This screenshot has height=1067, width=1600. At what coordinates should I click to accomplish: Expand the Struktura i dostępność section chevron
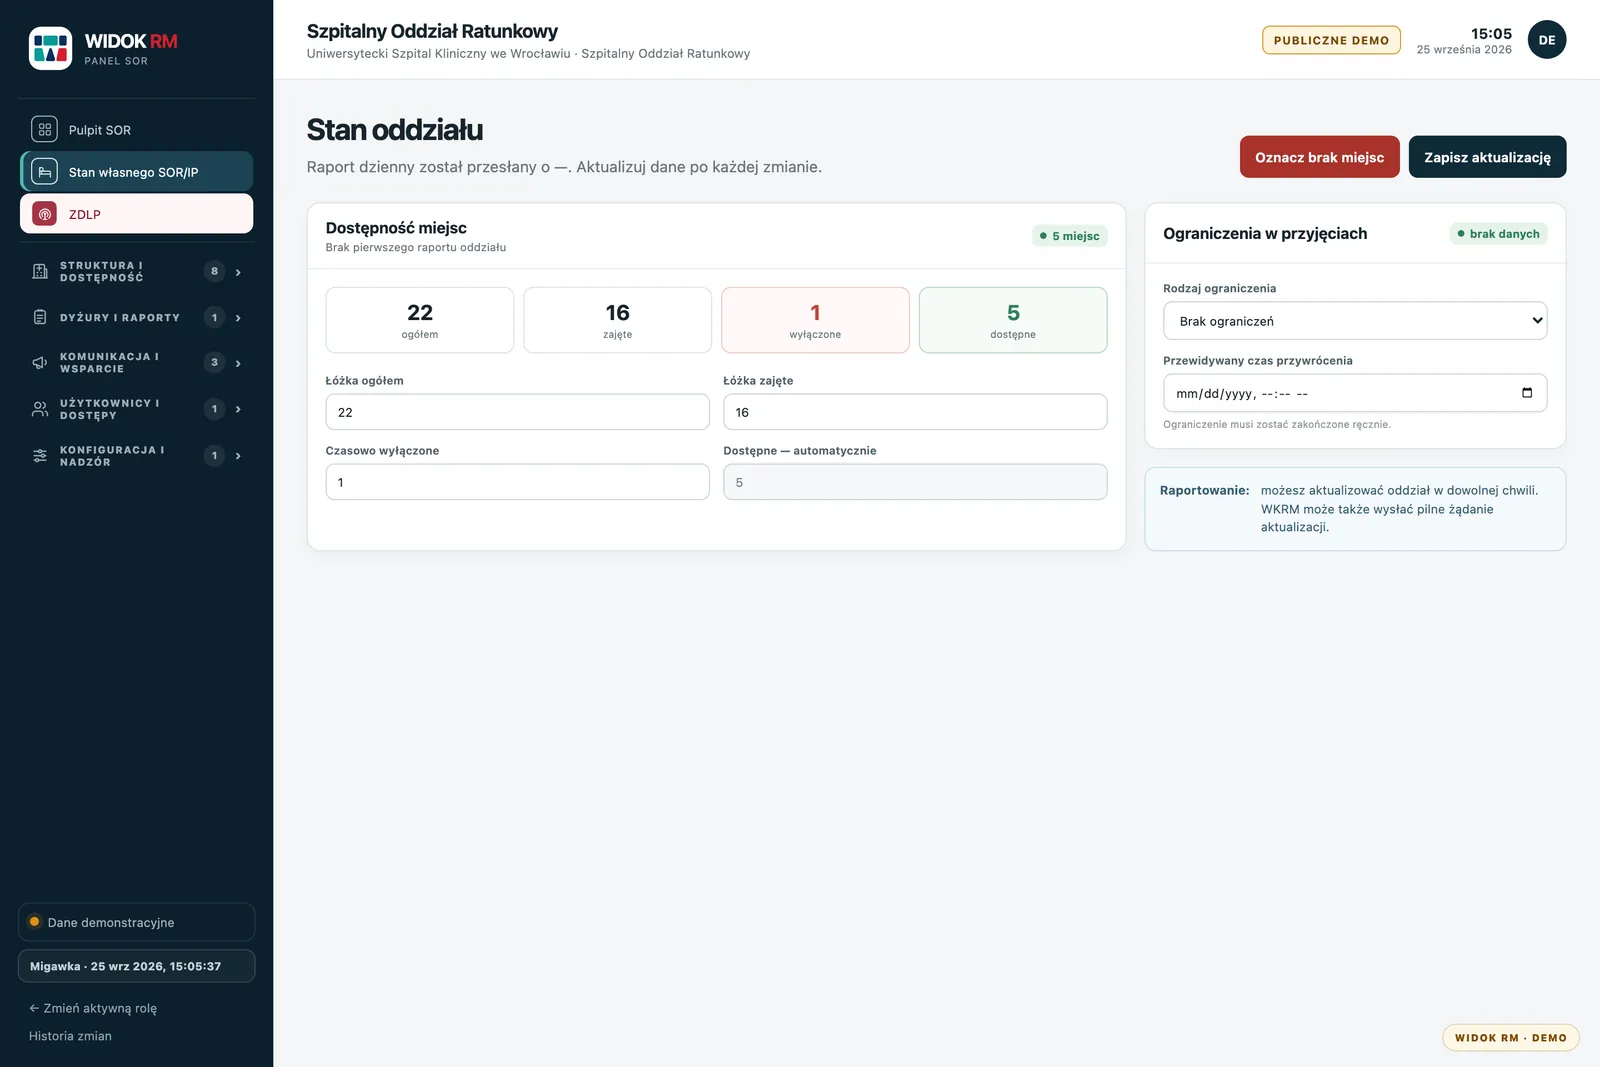[x=238, y=272]
